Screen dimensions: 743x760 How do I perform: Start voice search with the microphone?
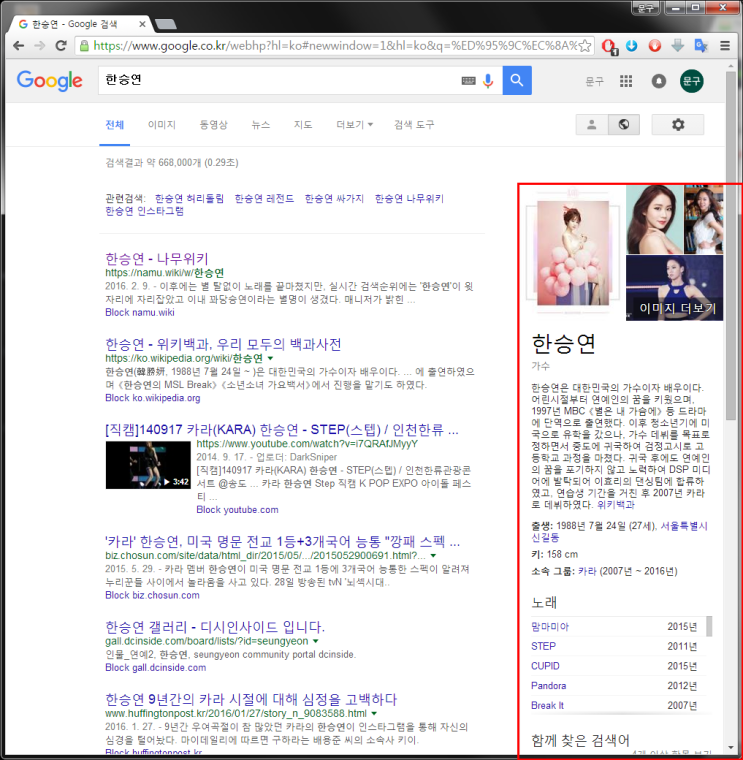point(488,80)
